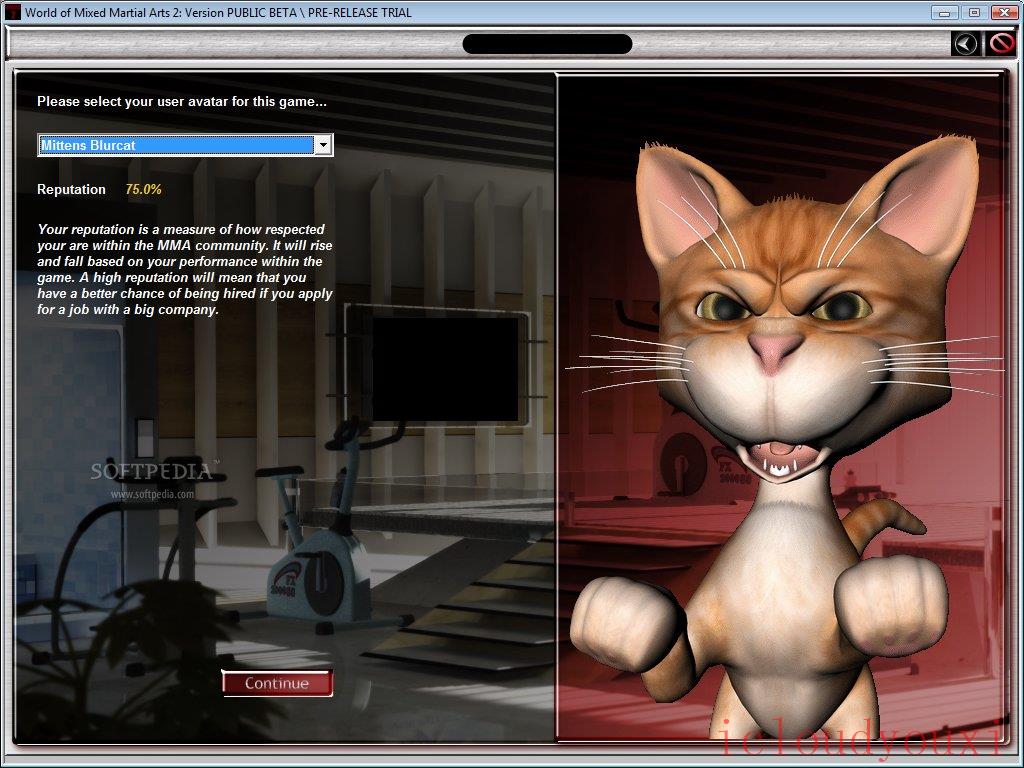This screenshot has height=768, width=1024.
Task: Click the back arrow icon in top bar
Action: click(966, 44)
